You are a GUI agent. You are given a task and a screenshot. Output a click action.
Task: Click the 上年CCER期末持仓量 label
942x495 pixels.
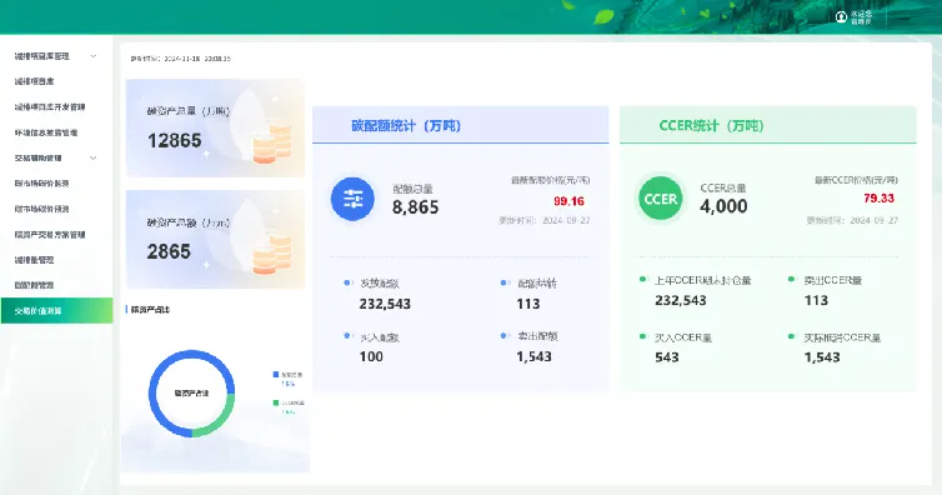703,281
